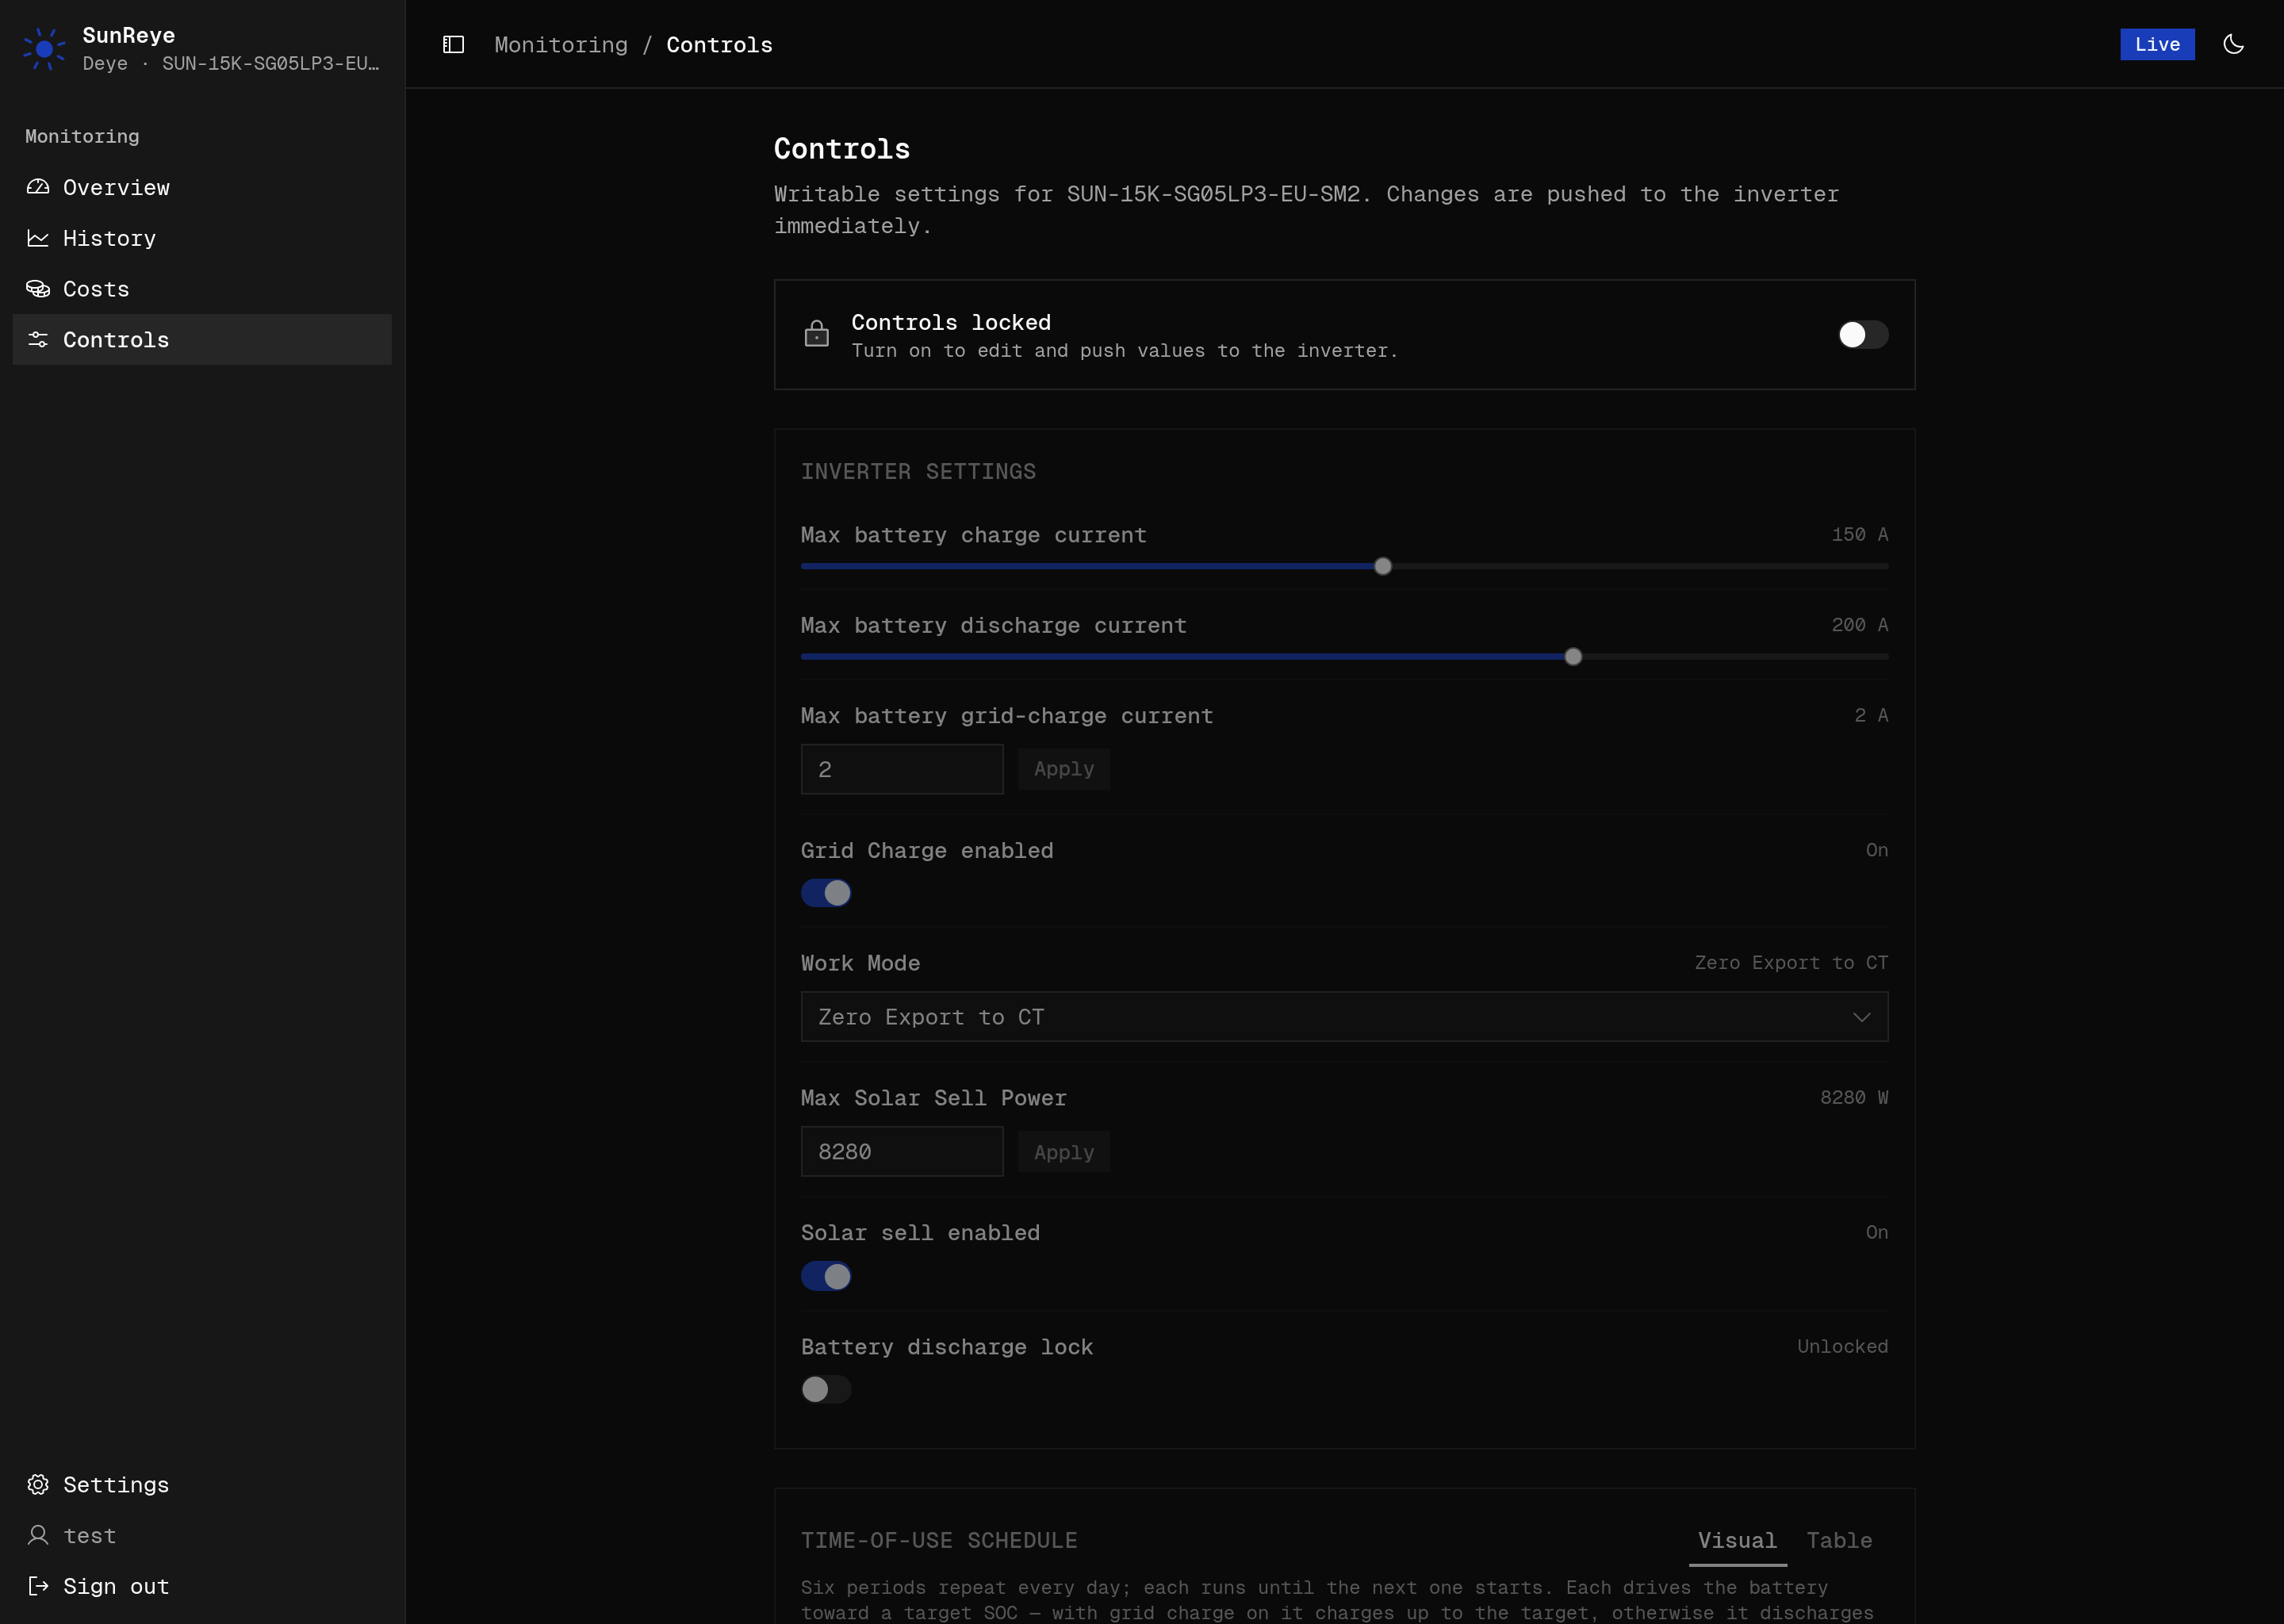
Task: Click the Costs coins icon
Action: click(x=38, y=289)
